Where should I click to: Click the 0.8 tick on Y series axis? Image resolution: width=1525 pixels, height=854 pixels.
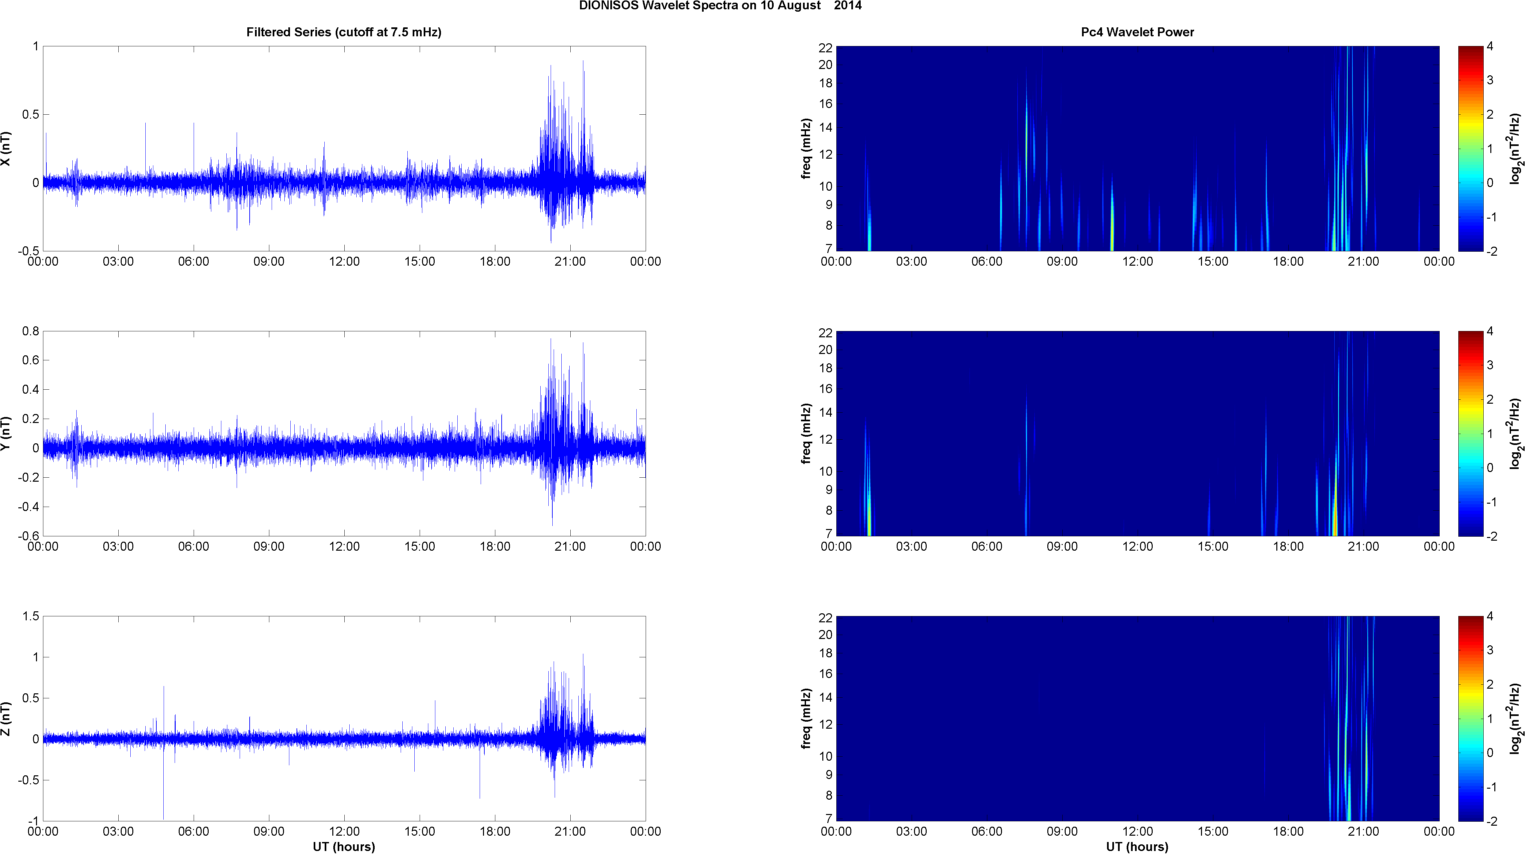30,332
